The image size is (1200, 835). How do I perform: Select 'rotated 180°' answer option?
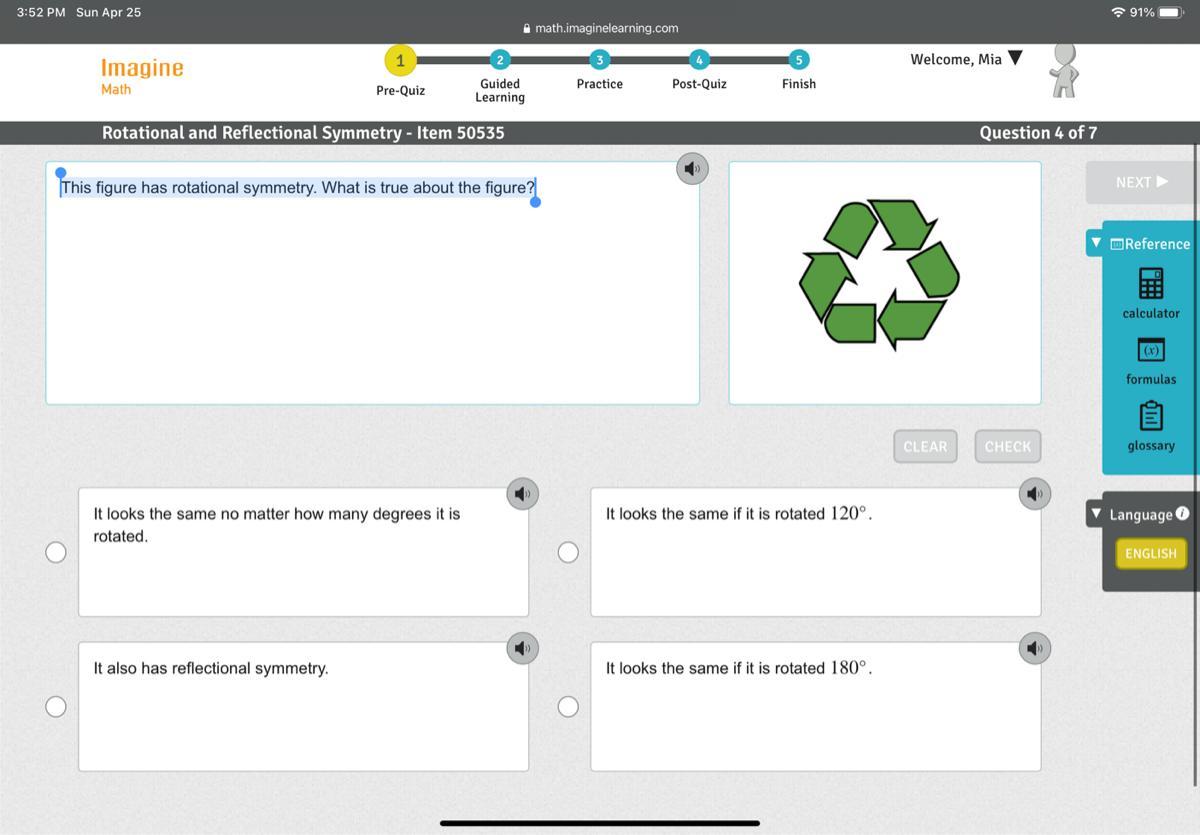(x=568, y=707)
